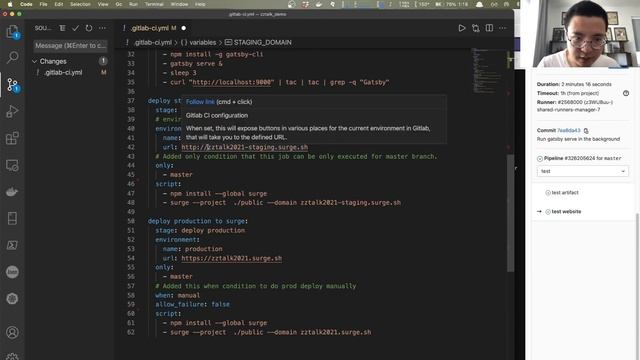Run the file with editor play icon

(x=462, y=28)
